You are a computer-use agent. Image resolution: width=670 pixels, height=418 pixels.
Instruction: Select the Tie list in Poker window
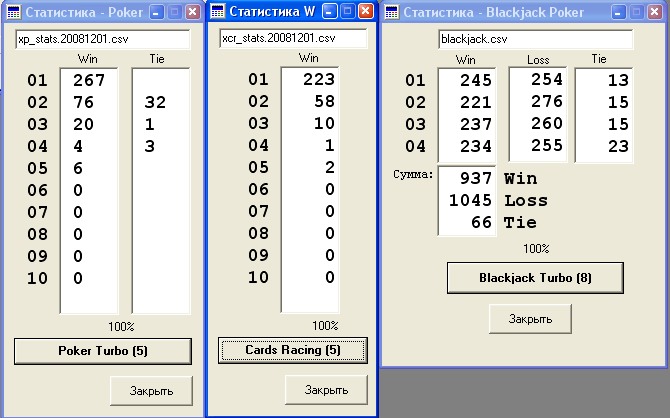[161, 190]
